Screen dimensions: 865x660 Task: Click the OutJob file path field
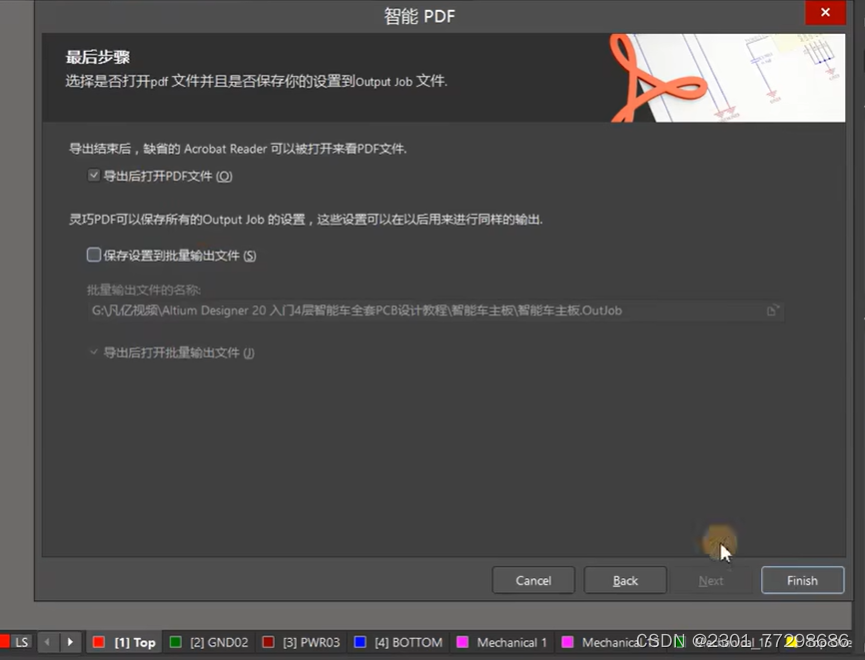[x=435, y=310]
